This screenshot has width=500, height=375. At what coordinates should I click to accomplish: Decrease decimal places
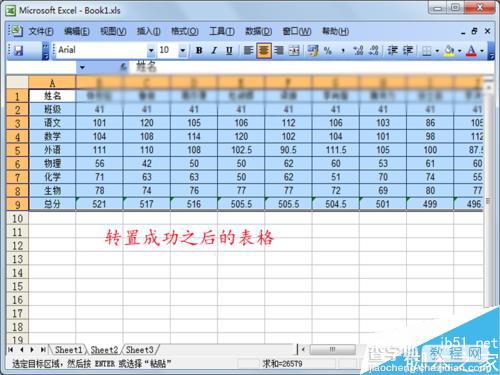point(374,51)
